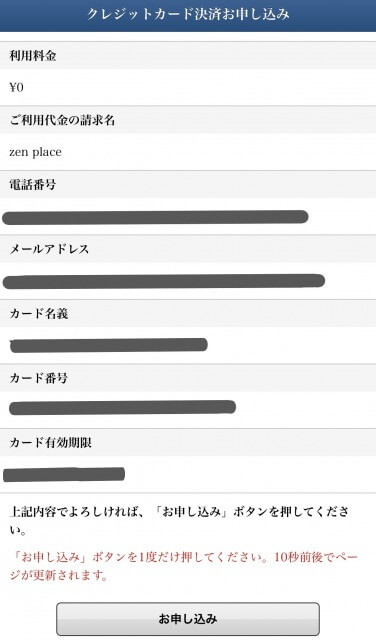Click the red 10秒前後 warning notice
The width and height of the screenshot is (376, 640).
tap(184, 566)
